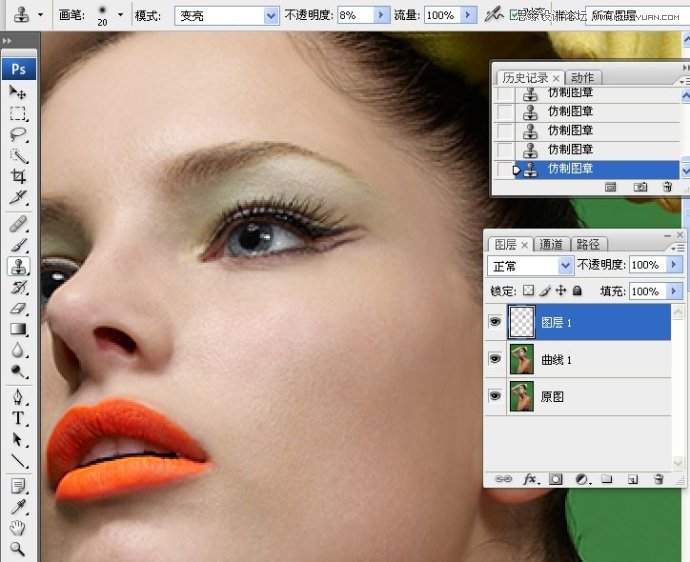The width and height of the screenshot is (690, 562).
Task: Expand the layer fill 填充 slider arrow
Action: tap(673, 291)
